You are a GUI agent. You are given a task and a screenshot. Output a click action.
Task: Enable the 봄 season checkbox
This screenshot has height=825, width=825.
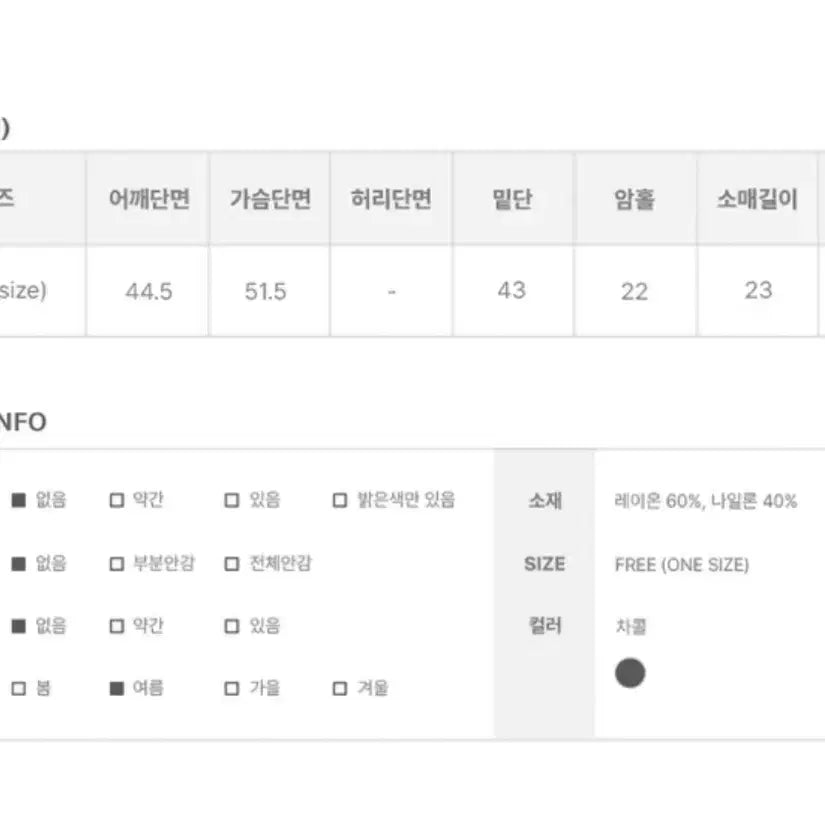coord(18,688)
